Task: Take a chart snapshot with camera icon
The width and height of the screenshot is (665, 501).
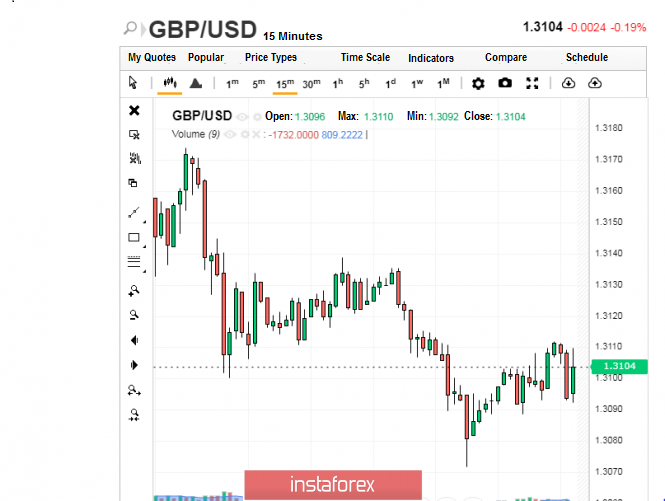Action: pyautogui.click(x=505, y=83)
